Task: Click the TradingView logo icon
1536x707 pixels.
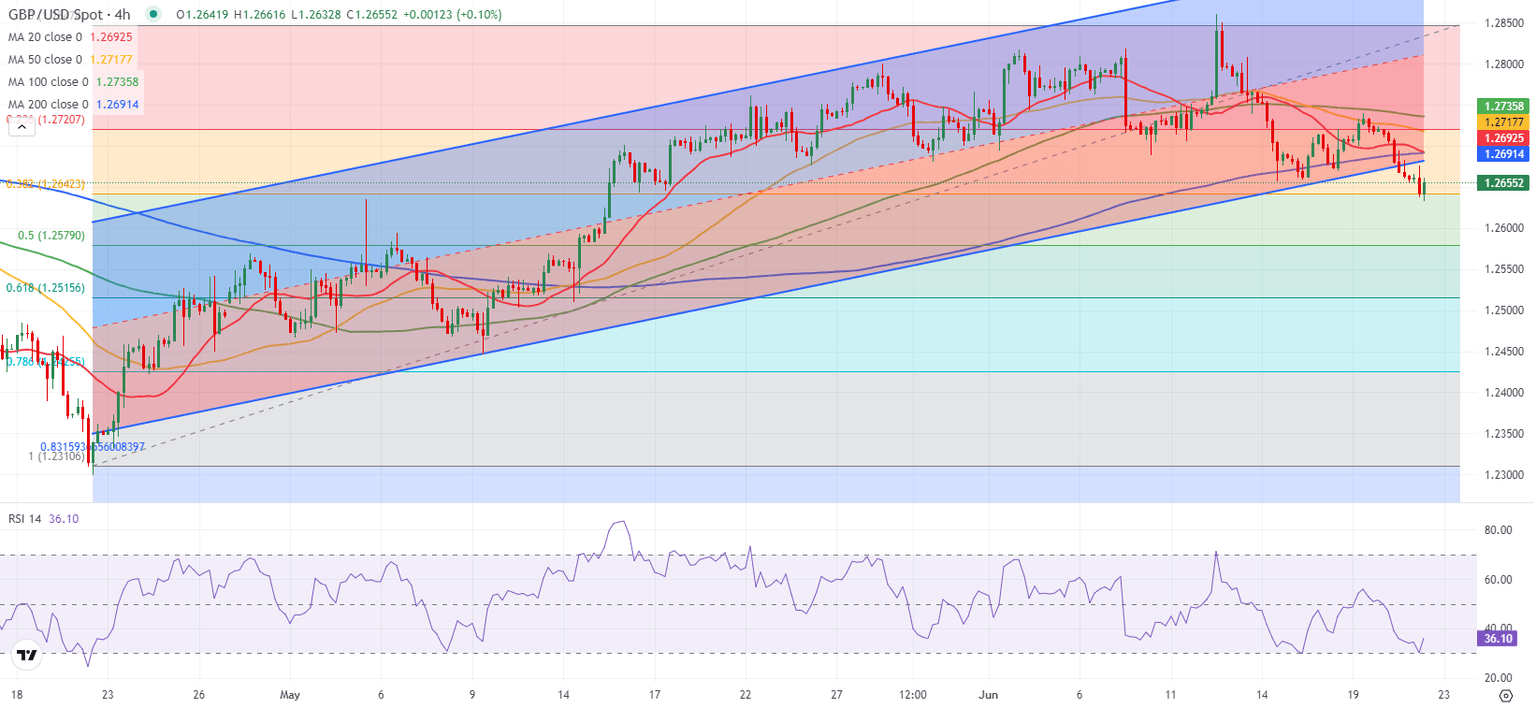Action: point(27,655)
